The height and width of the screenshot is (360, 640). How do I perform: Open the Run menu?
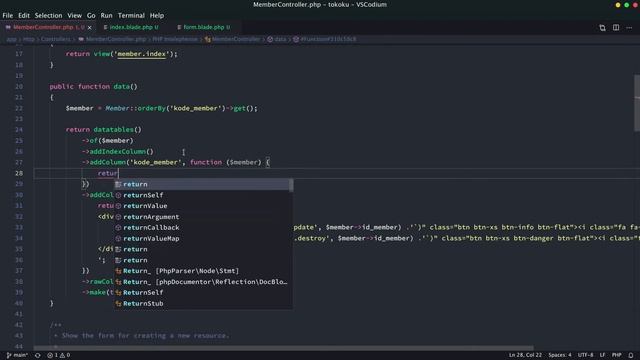[106, 16]
